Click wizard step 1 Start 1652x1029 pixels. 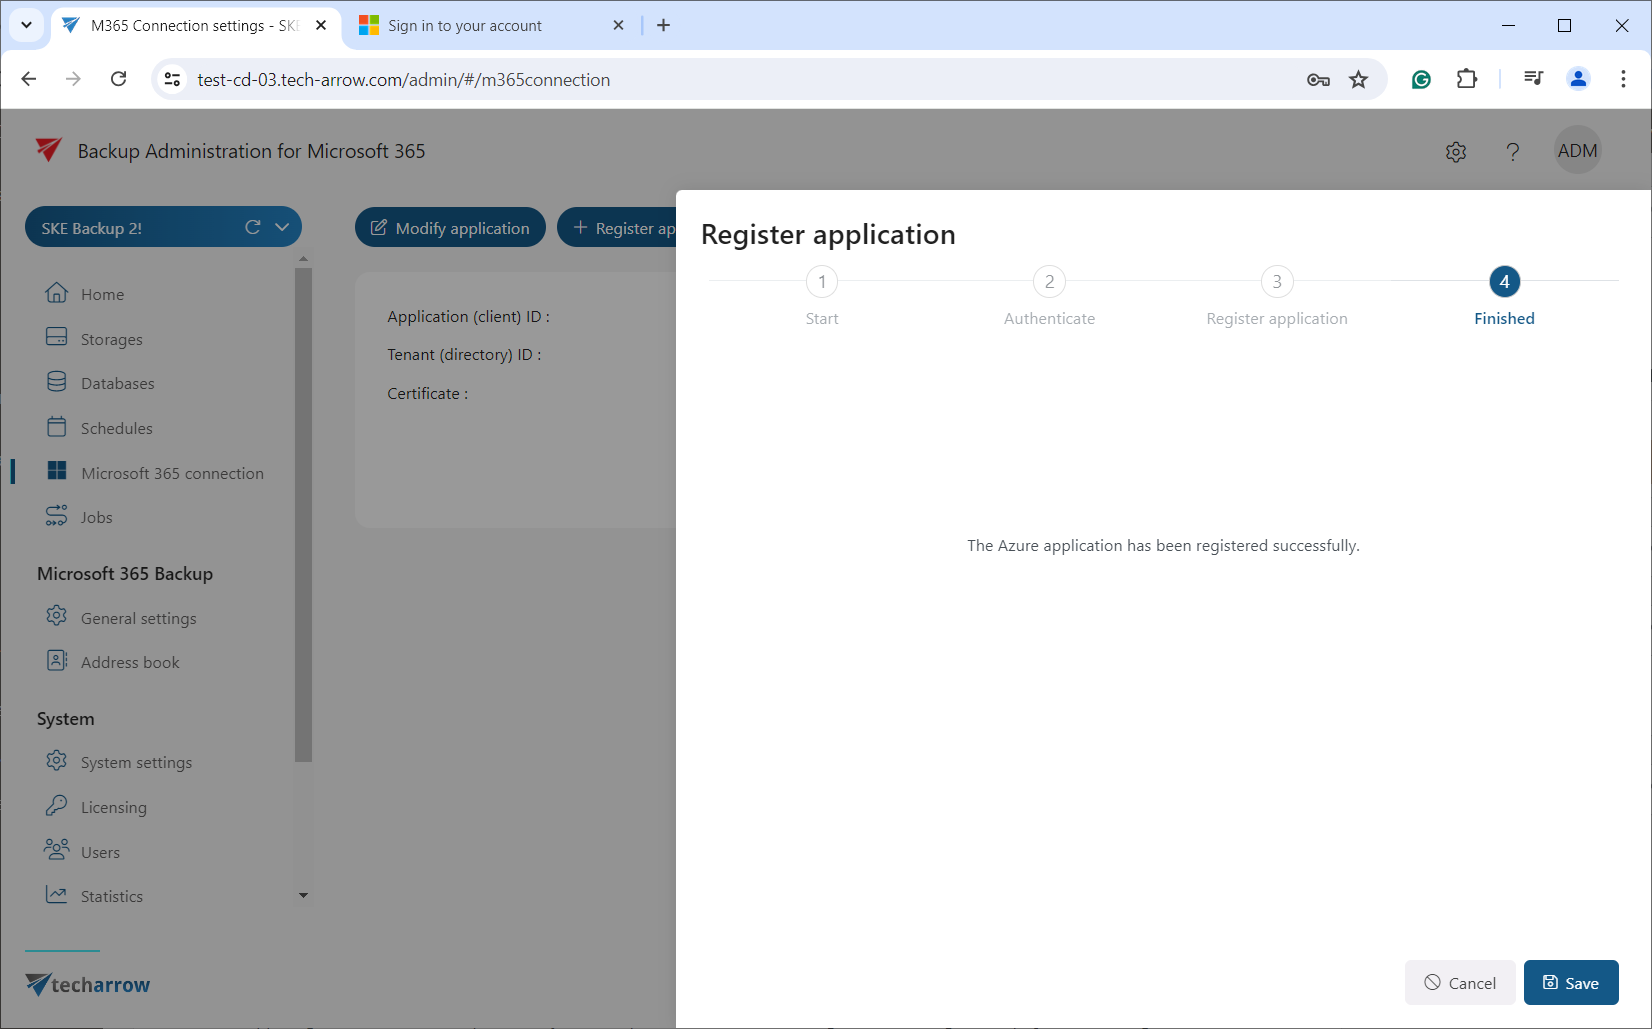pyautogui.click(x=822, y=282)
